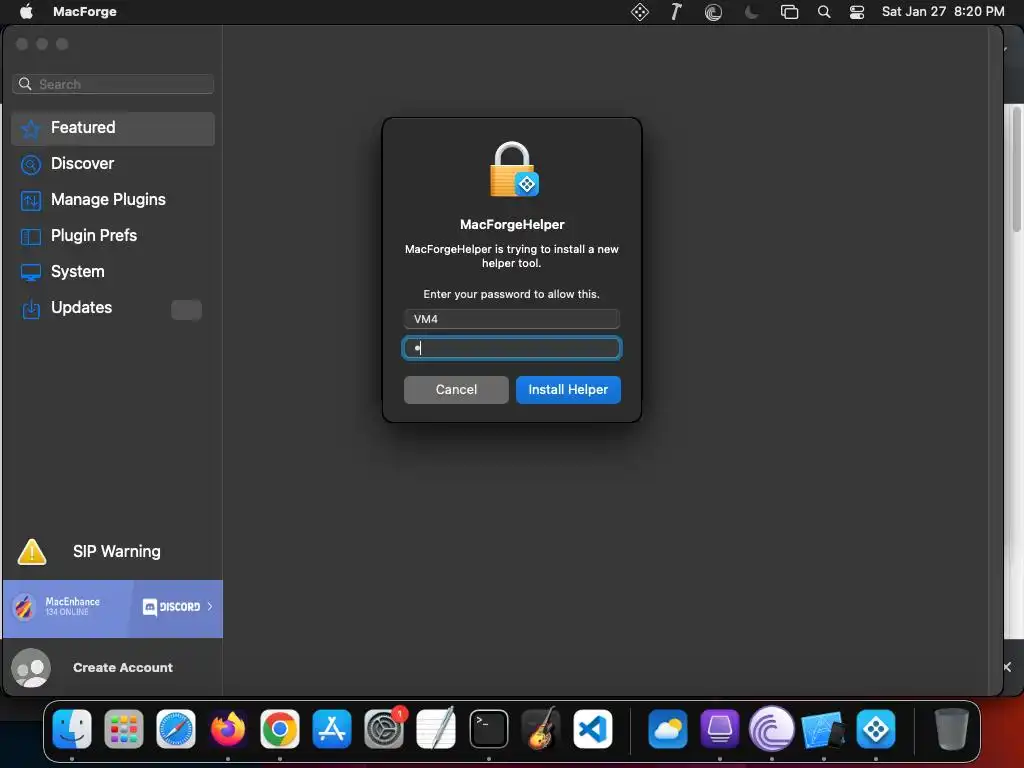Click in the sidebar Search field
The width and height of the screenshot is (1024, 768).
tap(113, 84)
